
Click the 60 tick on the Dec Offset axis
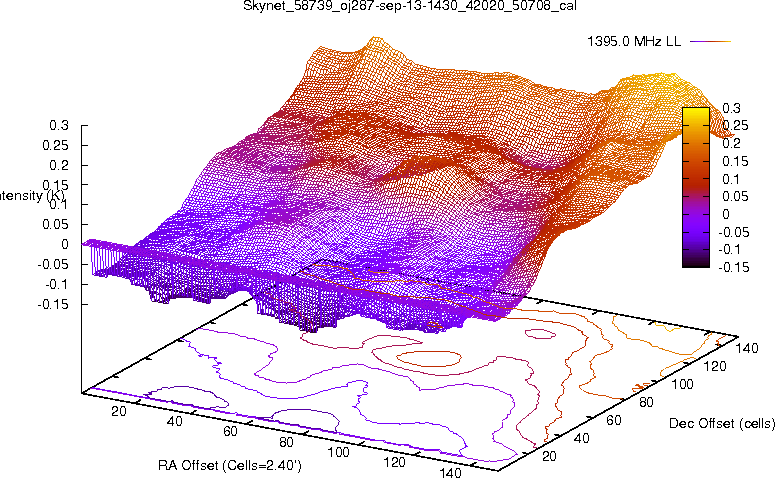tap(614, 420)
